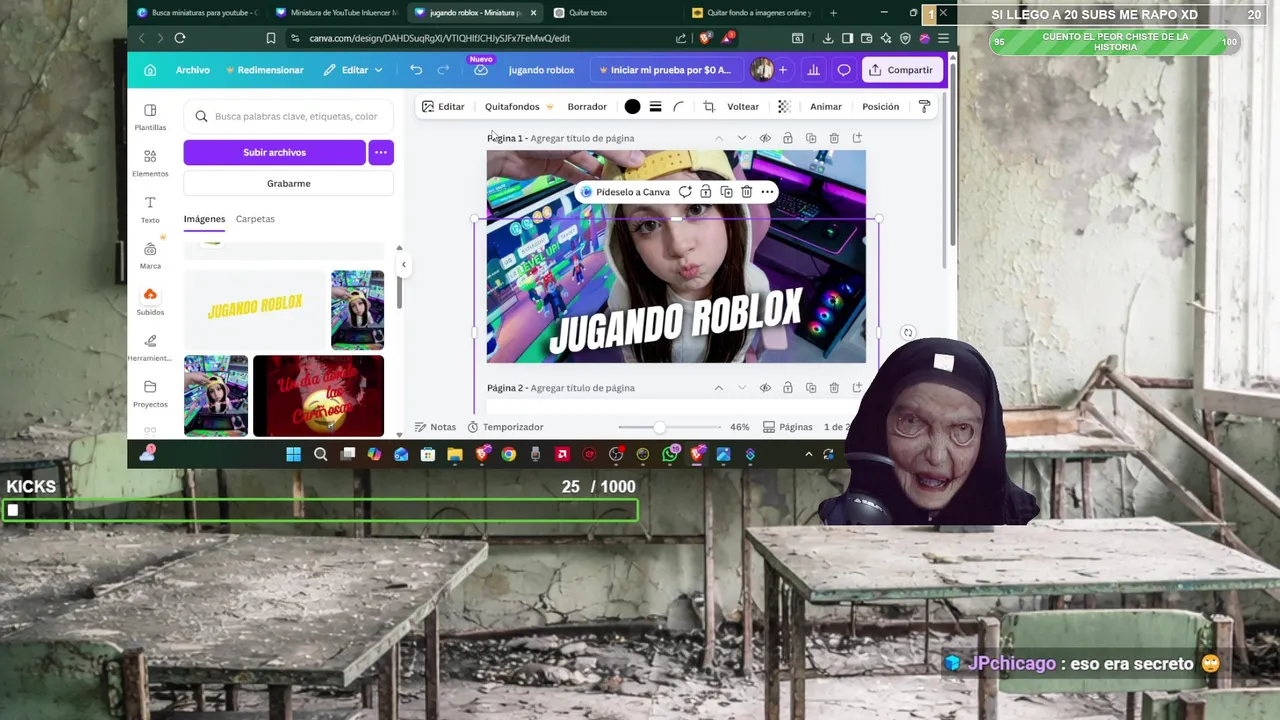Image resolution: width=1280 pixels, height=720 pixels.
Task: Switch to Quitar texto browser tab
Action: click(x=588, y=13)
